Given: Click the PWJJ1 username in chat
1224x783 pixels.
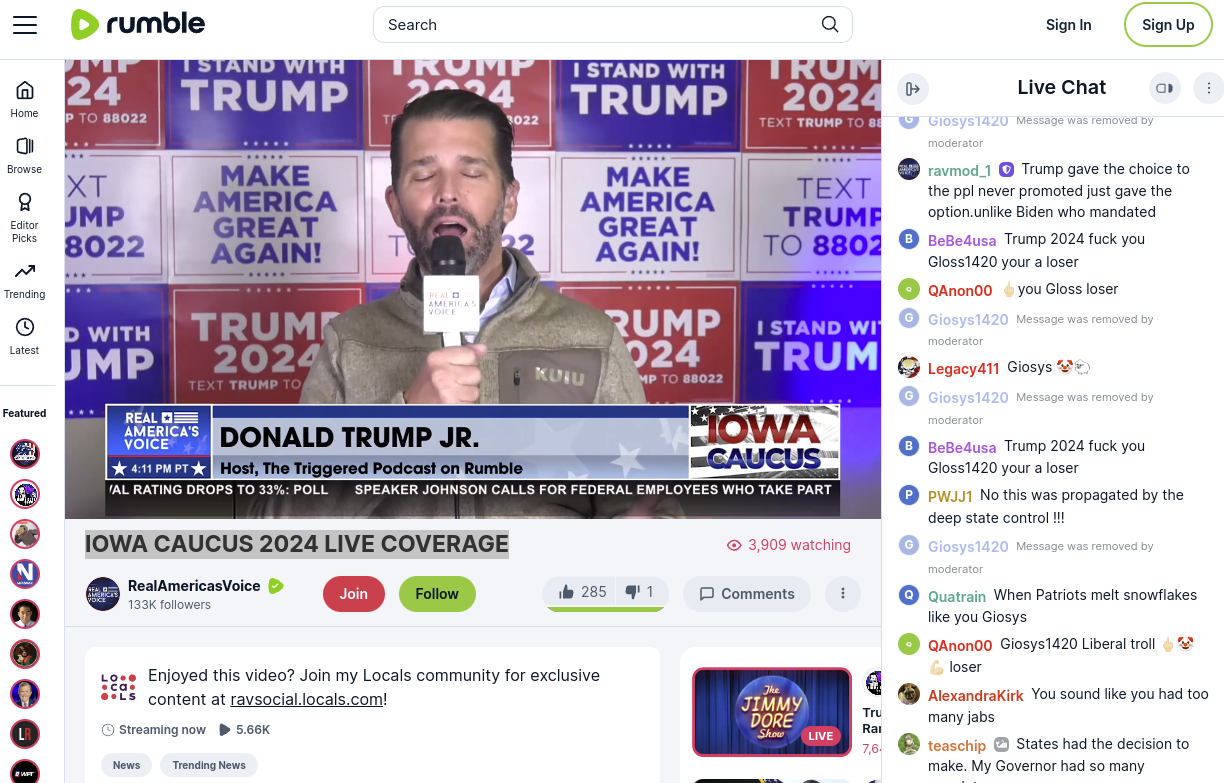Looking at the screenshot, I should coord(950,497).
